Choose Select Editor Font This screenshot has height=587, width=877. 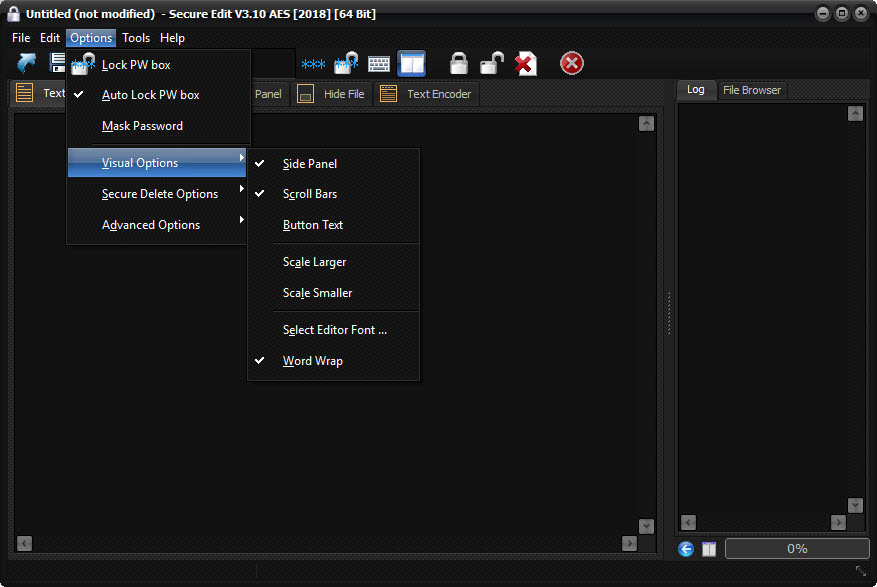click(x=333, y=330)
